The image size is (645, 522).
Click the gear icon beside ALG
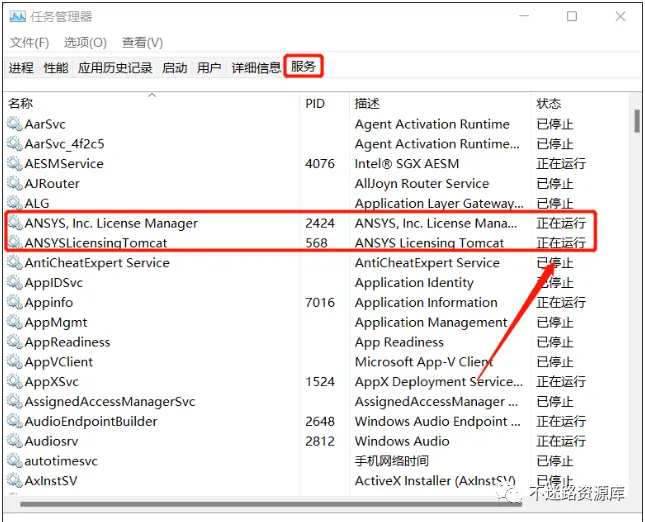14,203
